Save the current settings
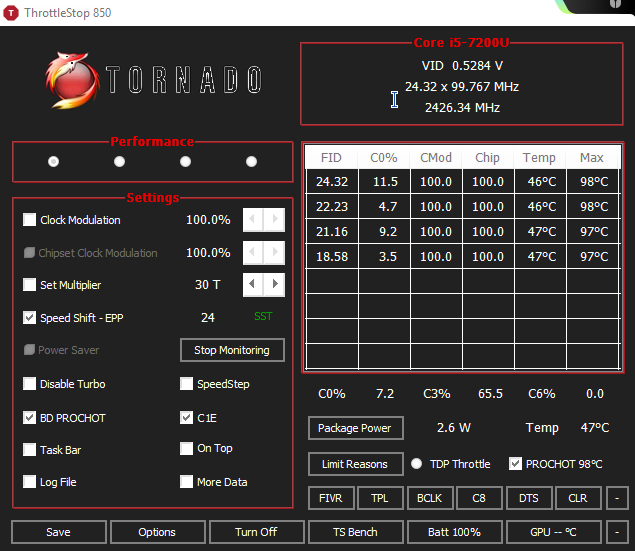This screenshot has width=635, height=551. click(x=59, y=532)
